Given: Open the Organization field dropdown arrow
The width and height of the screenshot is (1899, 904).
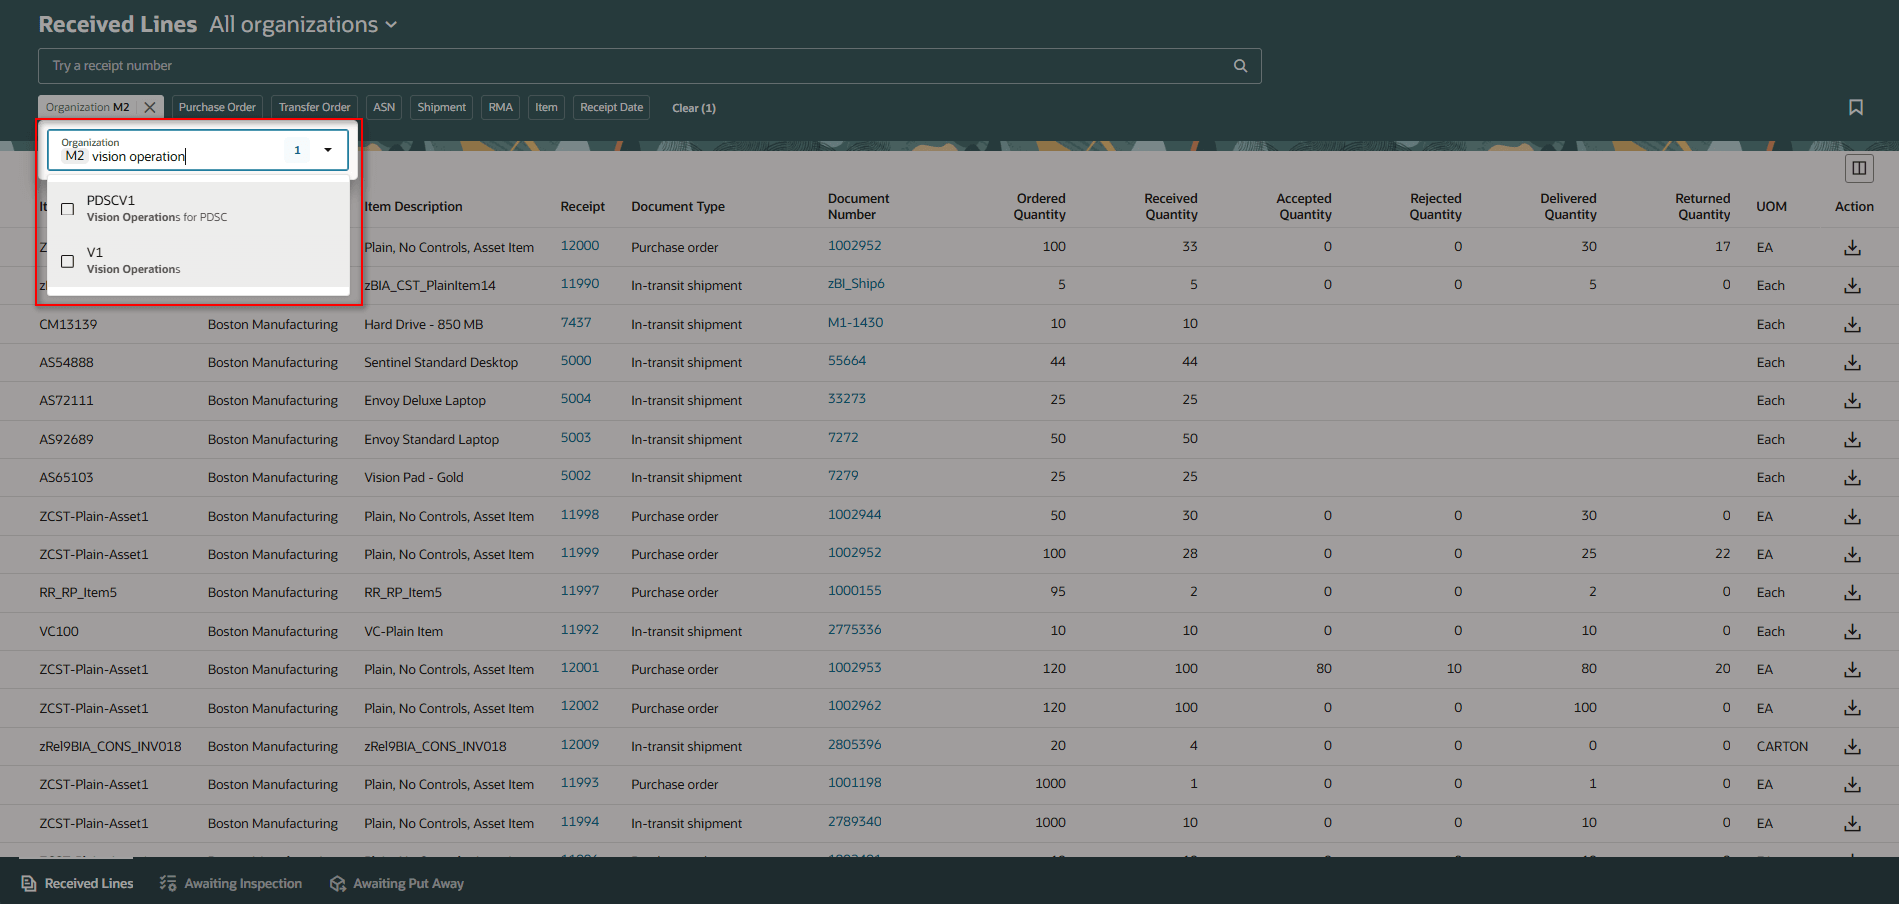Looking at the screenshot, I should 328,150.
